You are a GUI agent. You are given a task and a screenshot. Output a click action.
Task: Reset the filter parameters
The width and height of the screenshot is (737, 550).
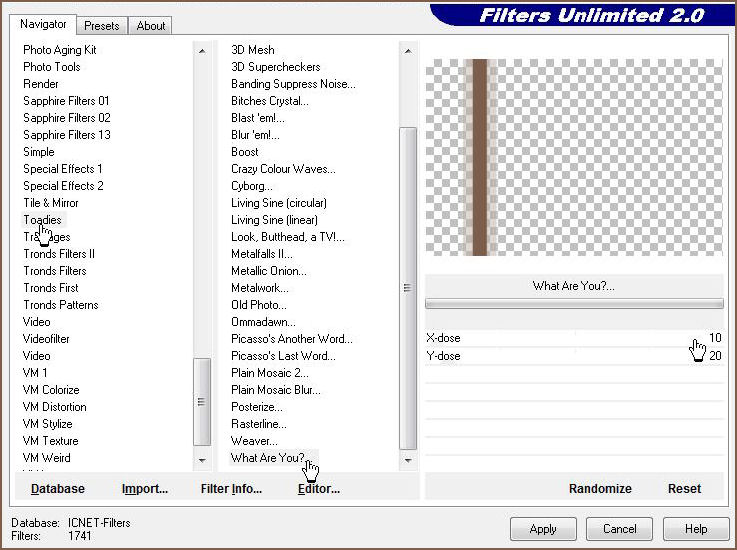684,489
